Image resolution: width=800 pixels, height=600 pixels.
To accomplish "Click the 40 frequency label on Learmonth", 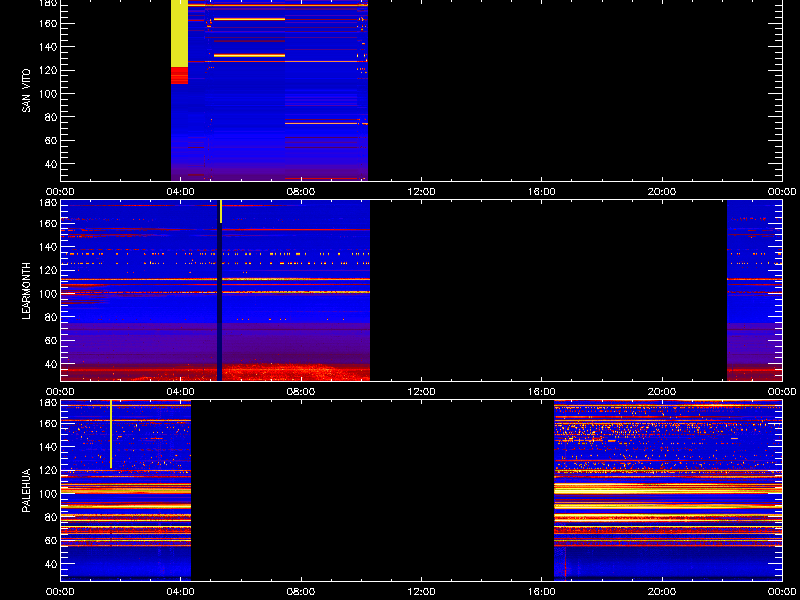I will point(52,364).
